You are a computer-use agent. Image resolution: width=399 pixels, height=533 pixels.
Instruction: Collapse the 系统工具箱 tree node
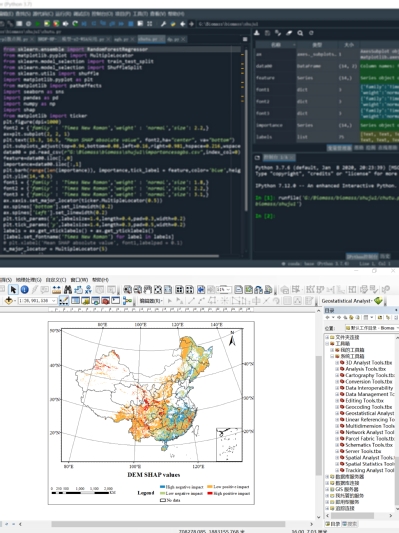click(332, 356)
